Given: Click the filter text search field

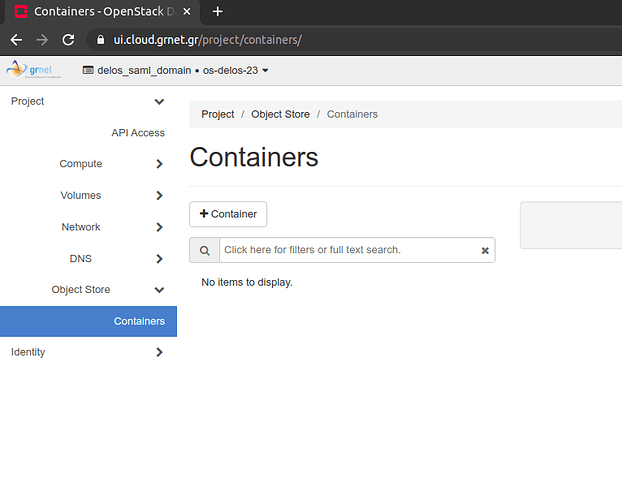Looking at the screenshot, I should [x=345, y=250].
